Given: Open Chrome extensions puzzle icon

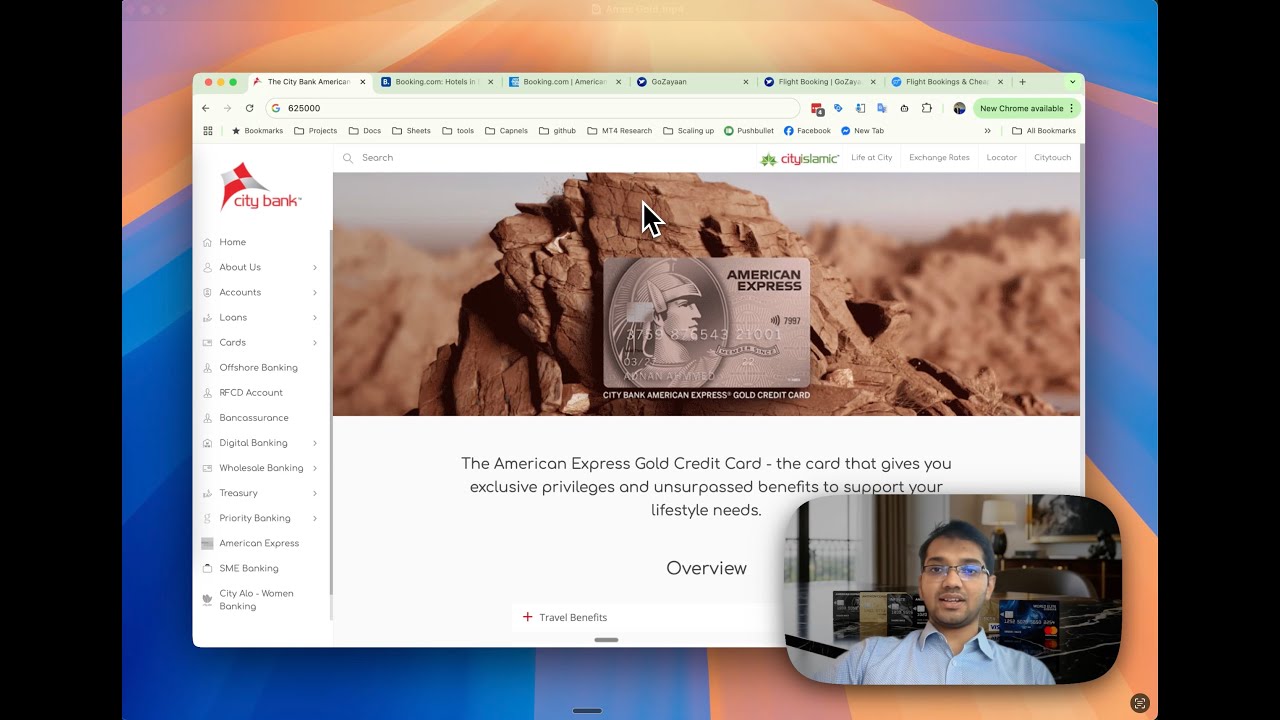Looking at the screenshot, I should click(x=927, y=108).
